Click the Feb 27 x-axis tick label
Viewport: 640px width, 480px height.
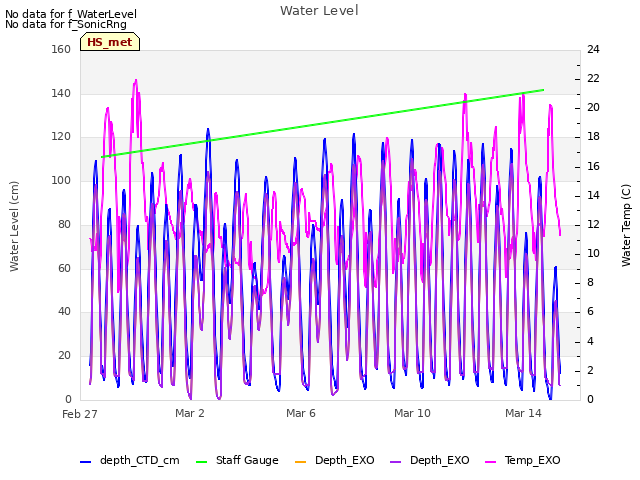[80, 414]
